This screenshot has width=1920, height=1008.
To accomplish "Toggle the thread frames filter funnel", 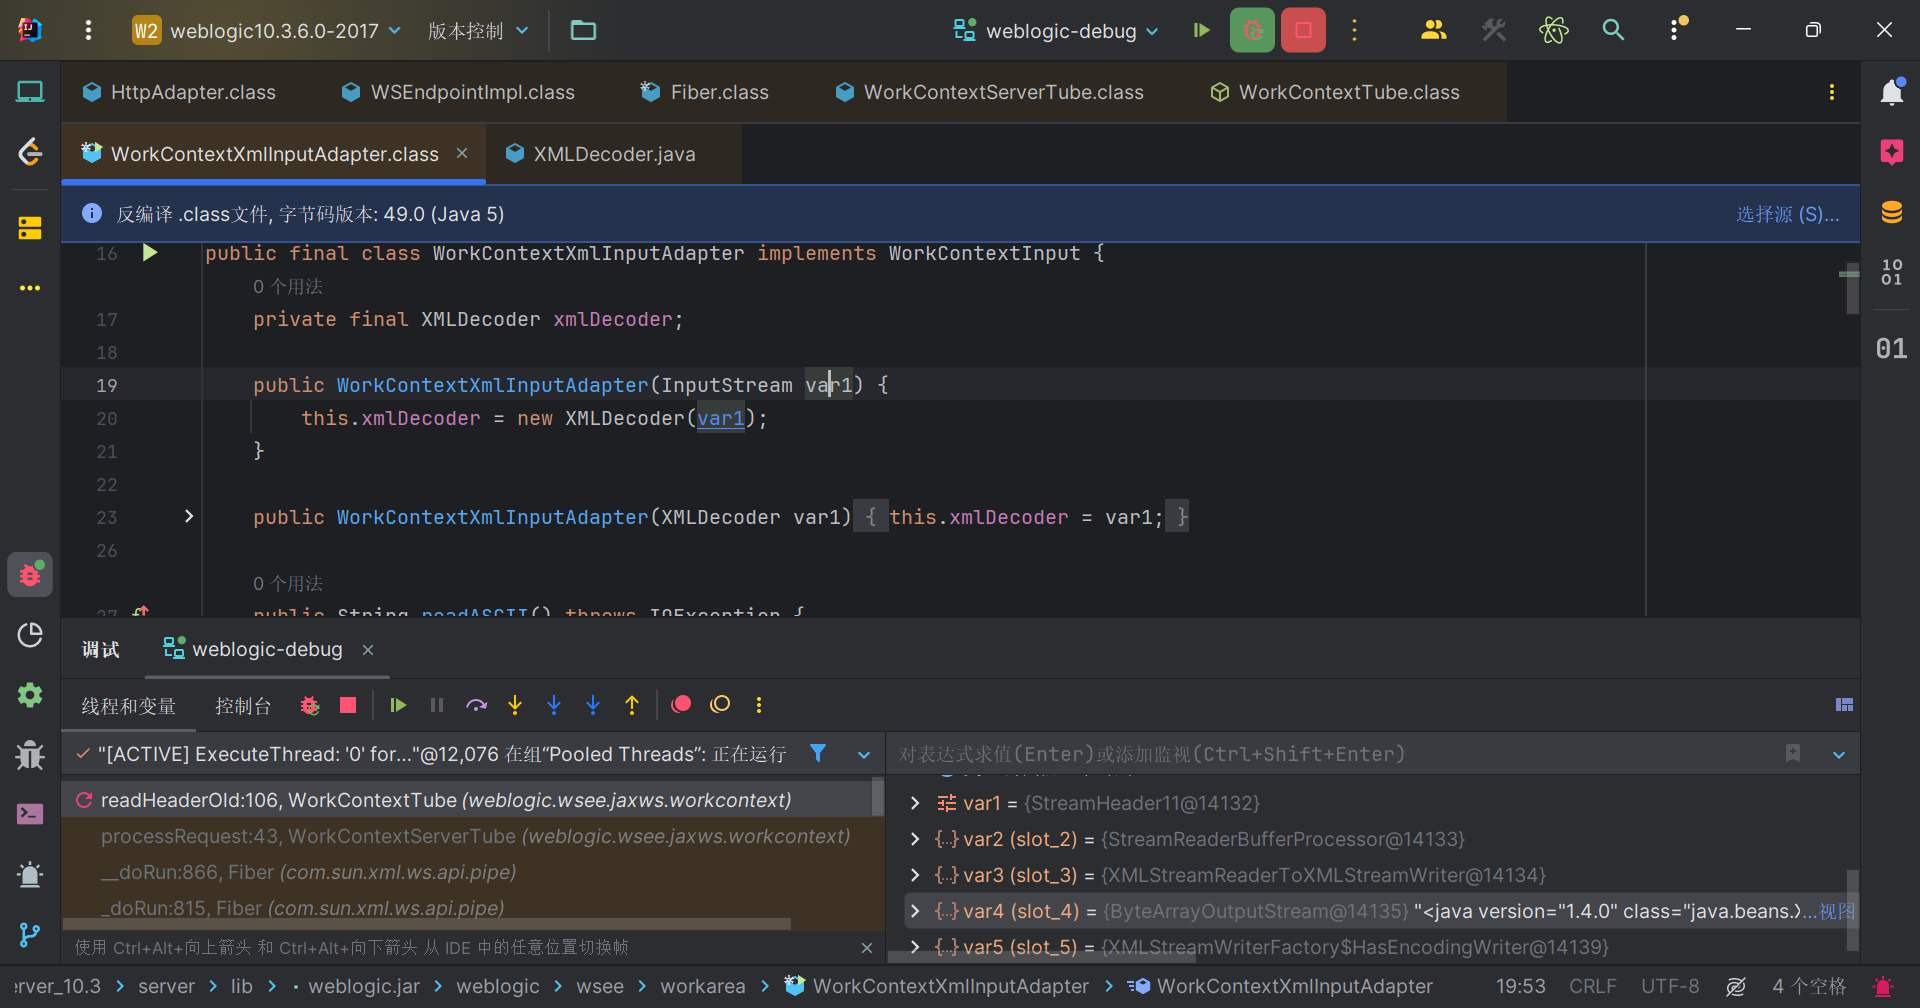I will 818,754.
